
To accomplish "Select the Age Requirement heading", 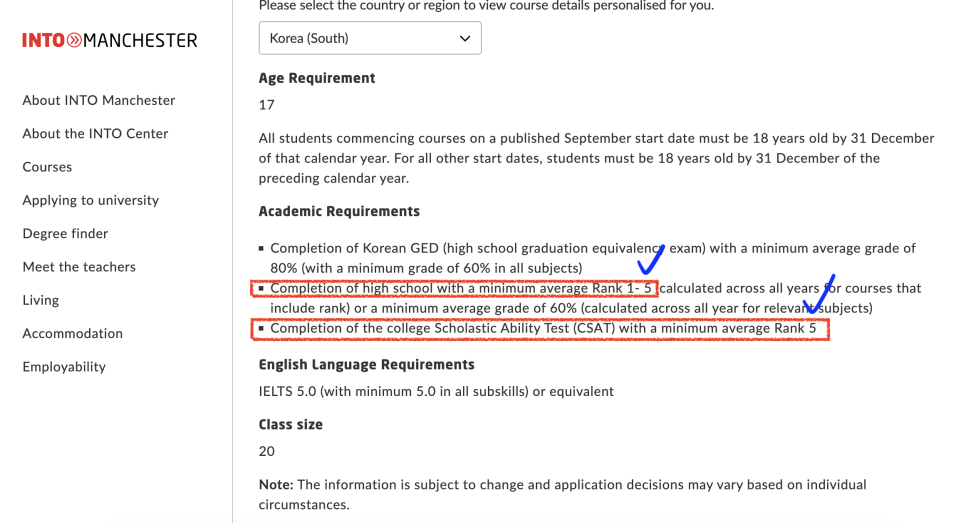I will click(x=317, y=78).
